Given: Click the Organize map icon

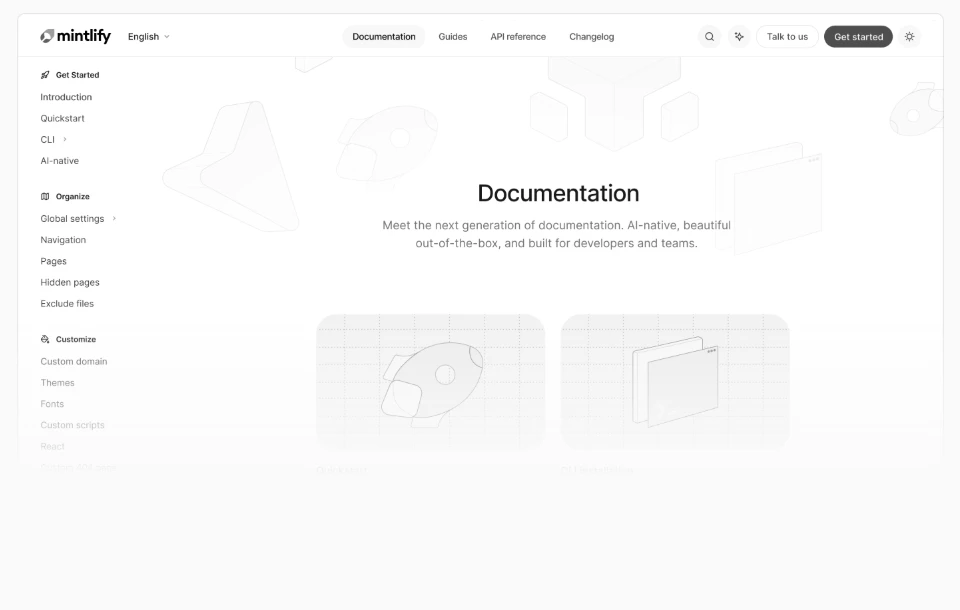Looking at the screenshot, I should (45, 197).
